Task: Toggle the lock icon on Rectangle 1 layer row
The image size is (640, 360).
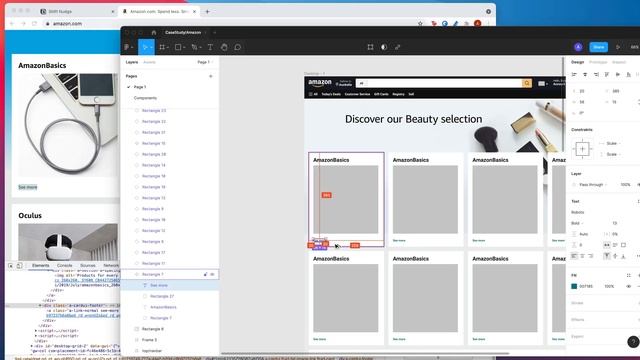Action: [205, 275]
